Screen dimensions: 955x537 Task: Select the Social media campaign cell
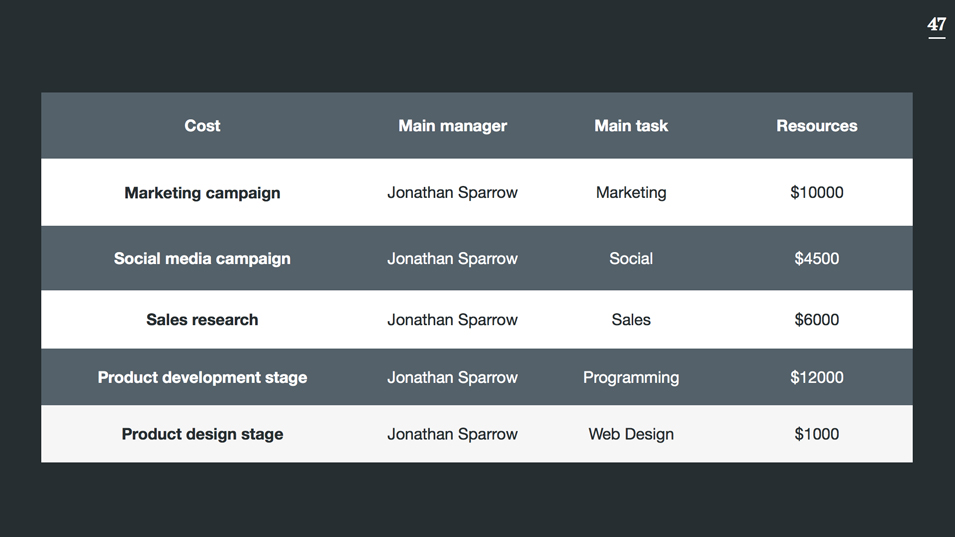pyautogui.click(x=202, y=259)
